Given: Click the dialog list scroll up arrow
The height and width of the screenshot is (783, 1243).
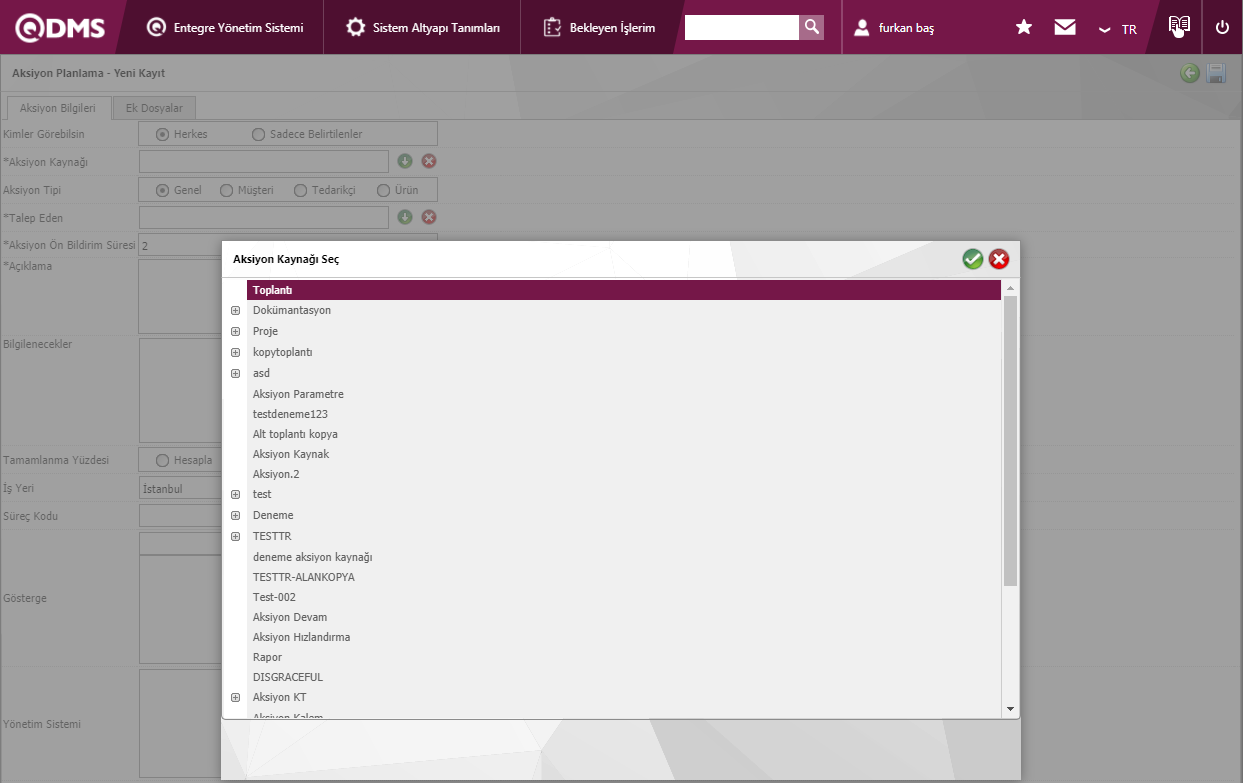Looking at the screenshot, I should 1010,288.
